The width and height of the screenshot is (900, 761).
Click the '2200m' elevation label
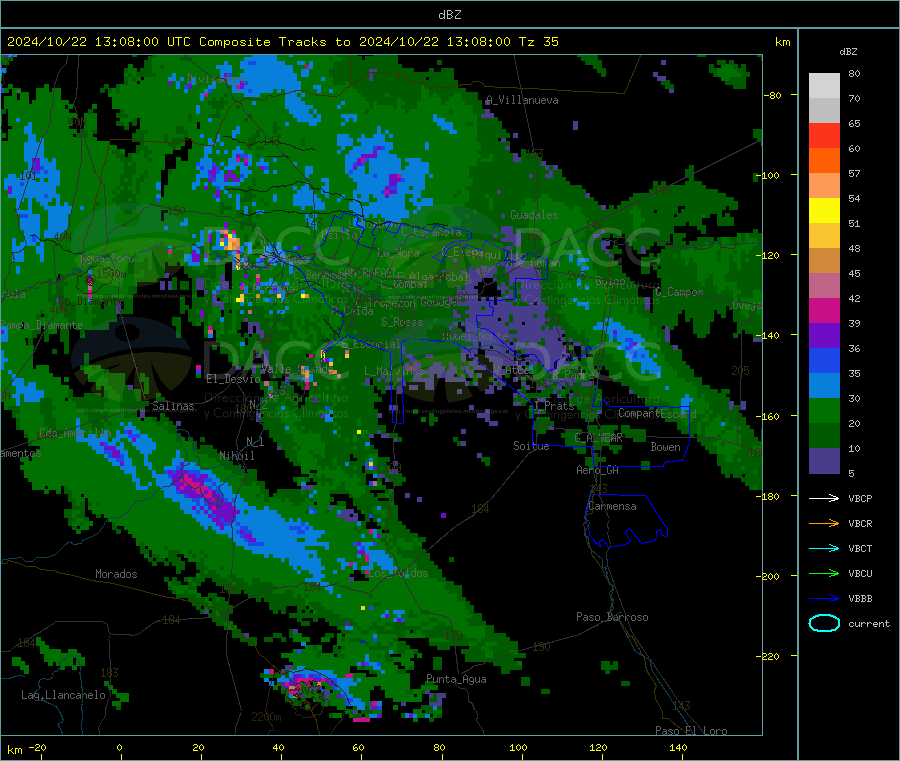(x=266, y=717)
